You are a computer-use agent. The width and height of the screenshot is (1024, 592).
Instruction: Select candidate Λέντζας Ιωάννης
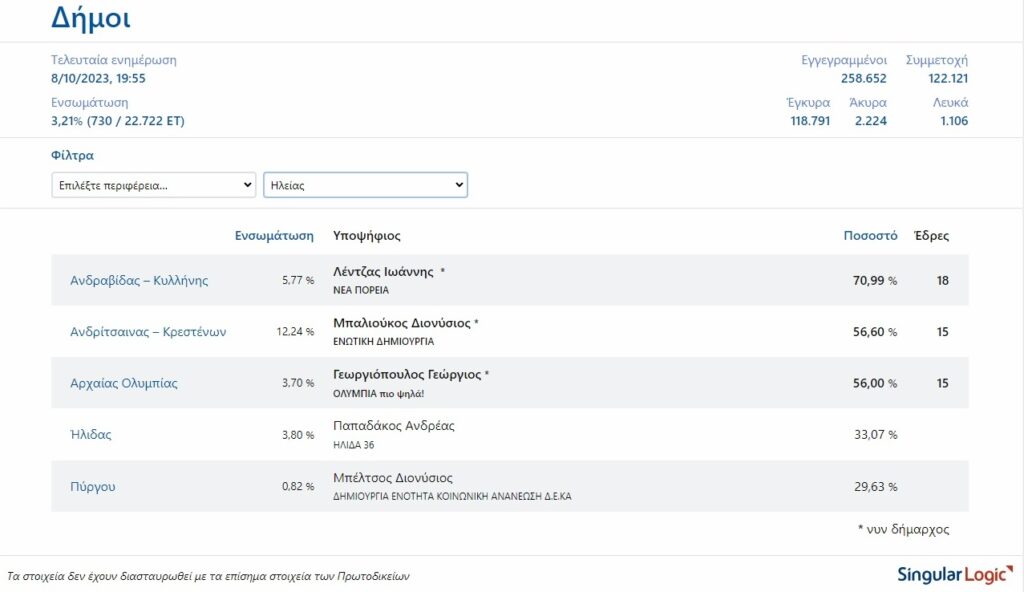383,272
